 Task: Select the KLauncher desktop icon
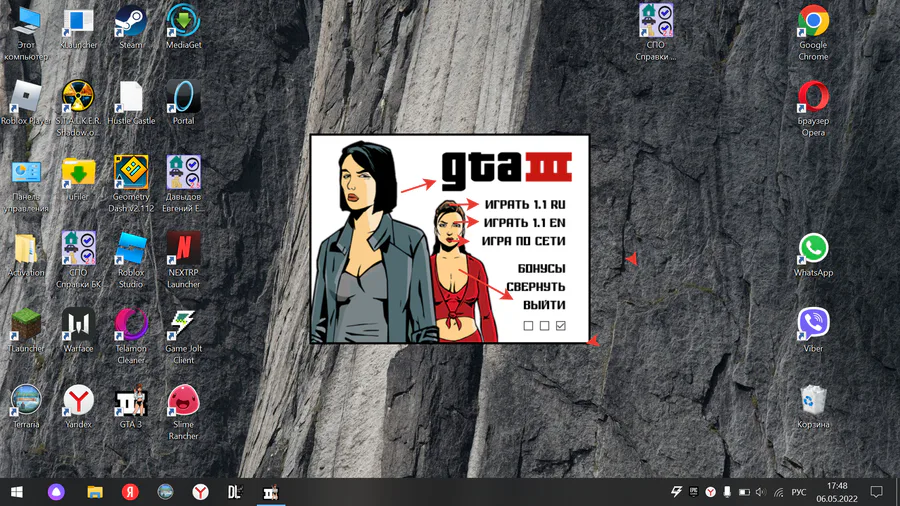(x=79, y=27)
